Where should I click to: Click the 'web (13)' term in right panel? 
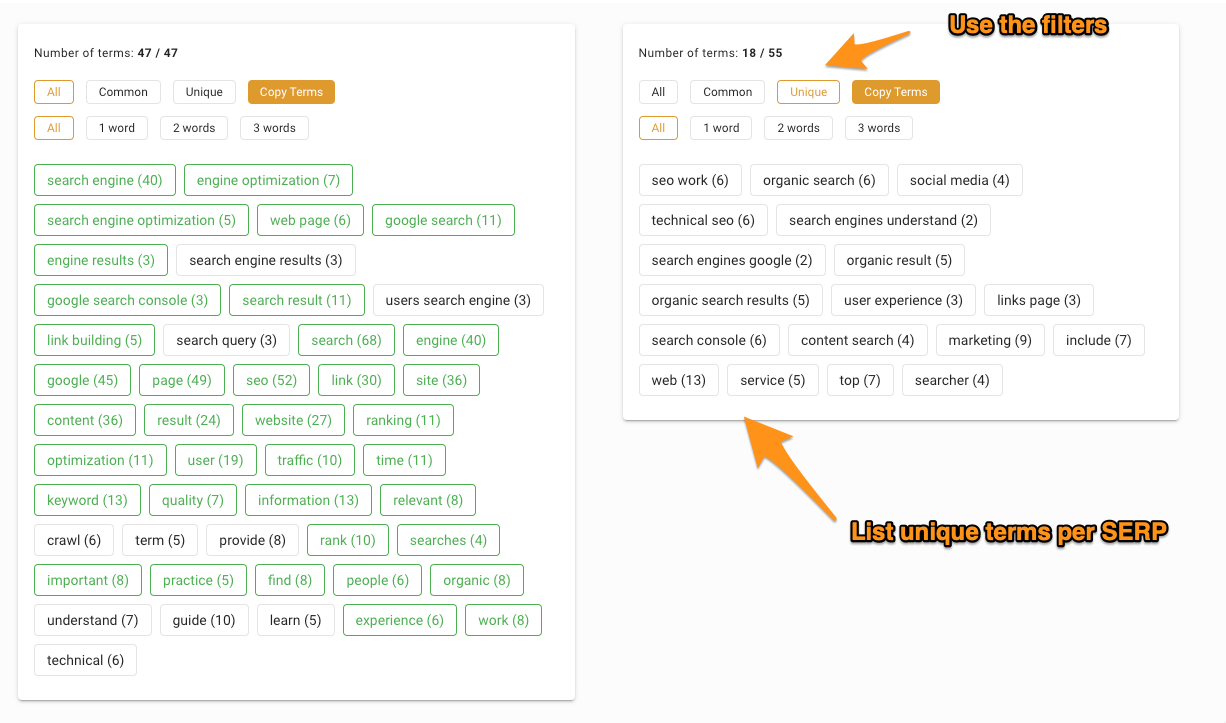(x=678, y=380)
